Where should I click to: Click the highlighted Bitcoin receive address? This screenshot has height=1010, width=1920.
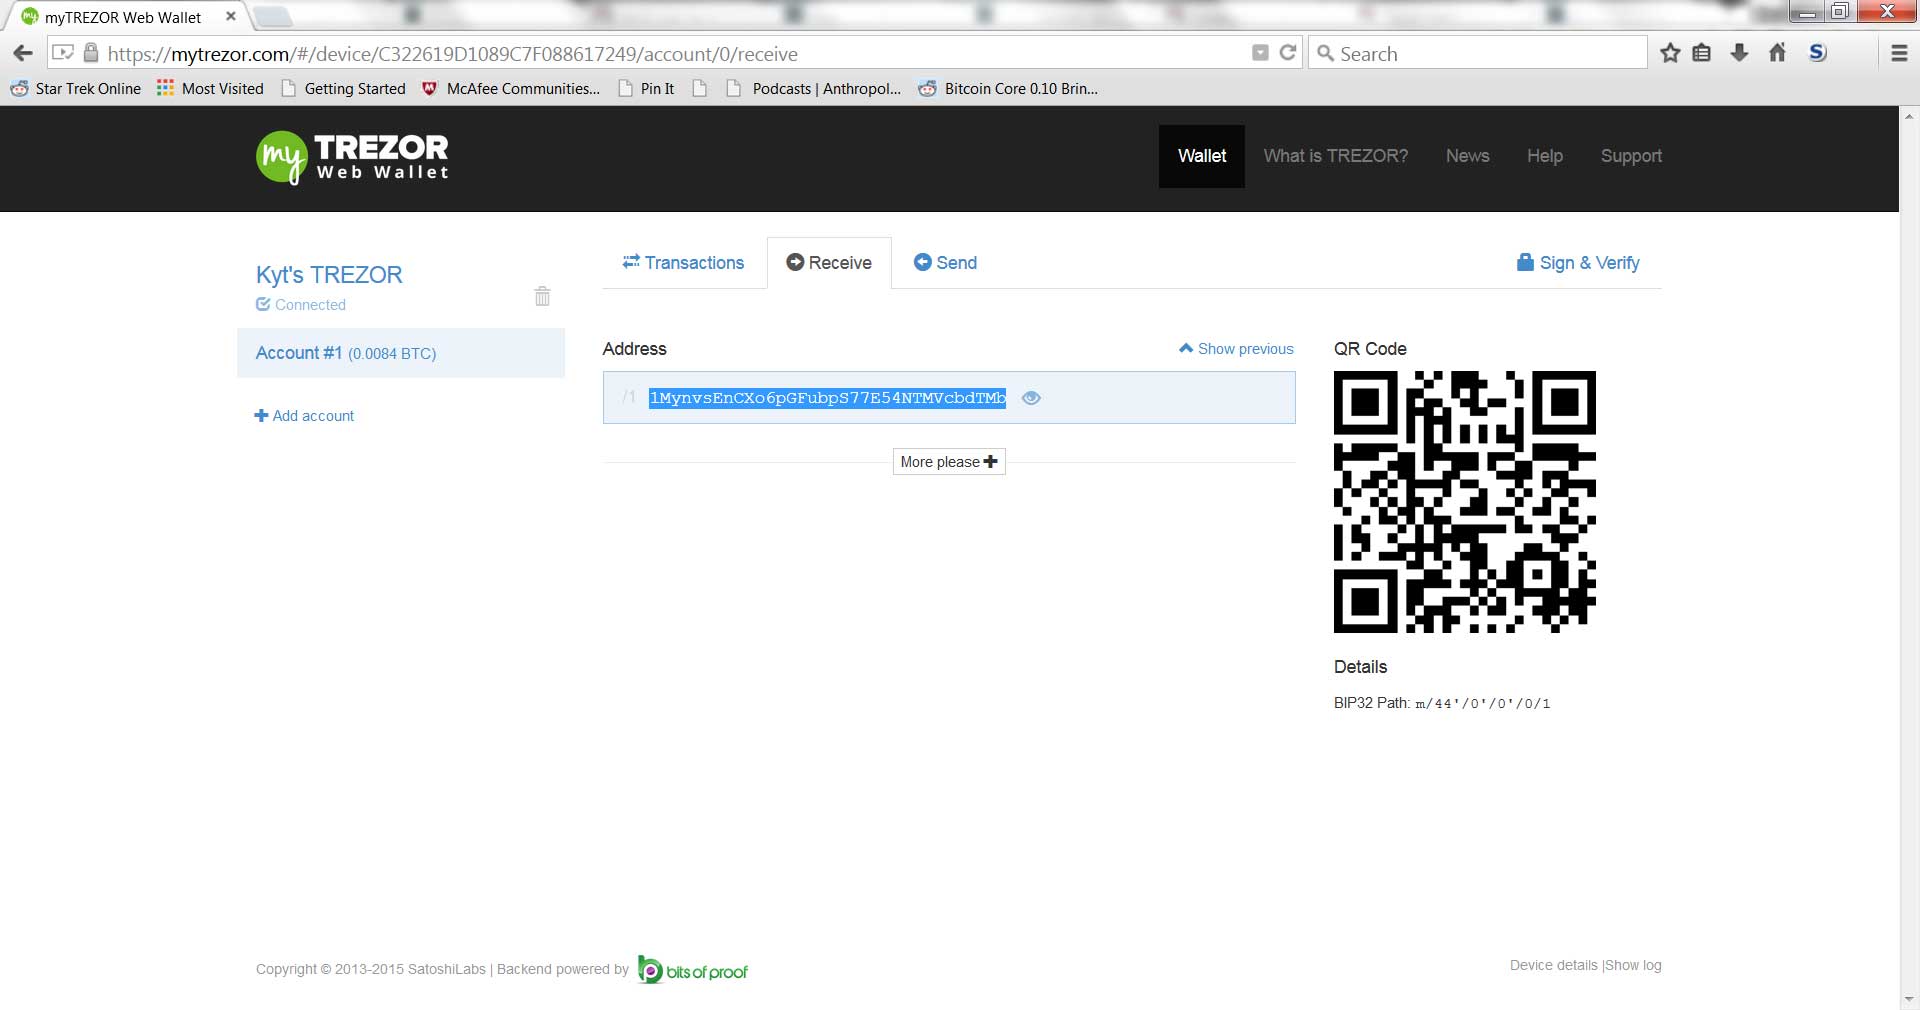[828, 398]
